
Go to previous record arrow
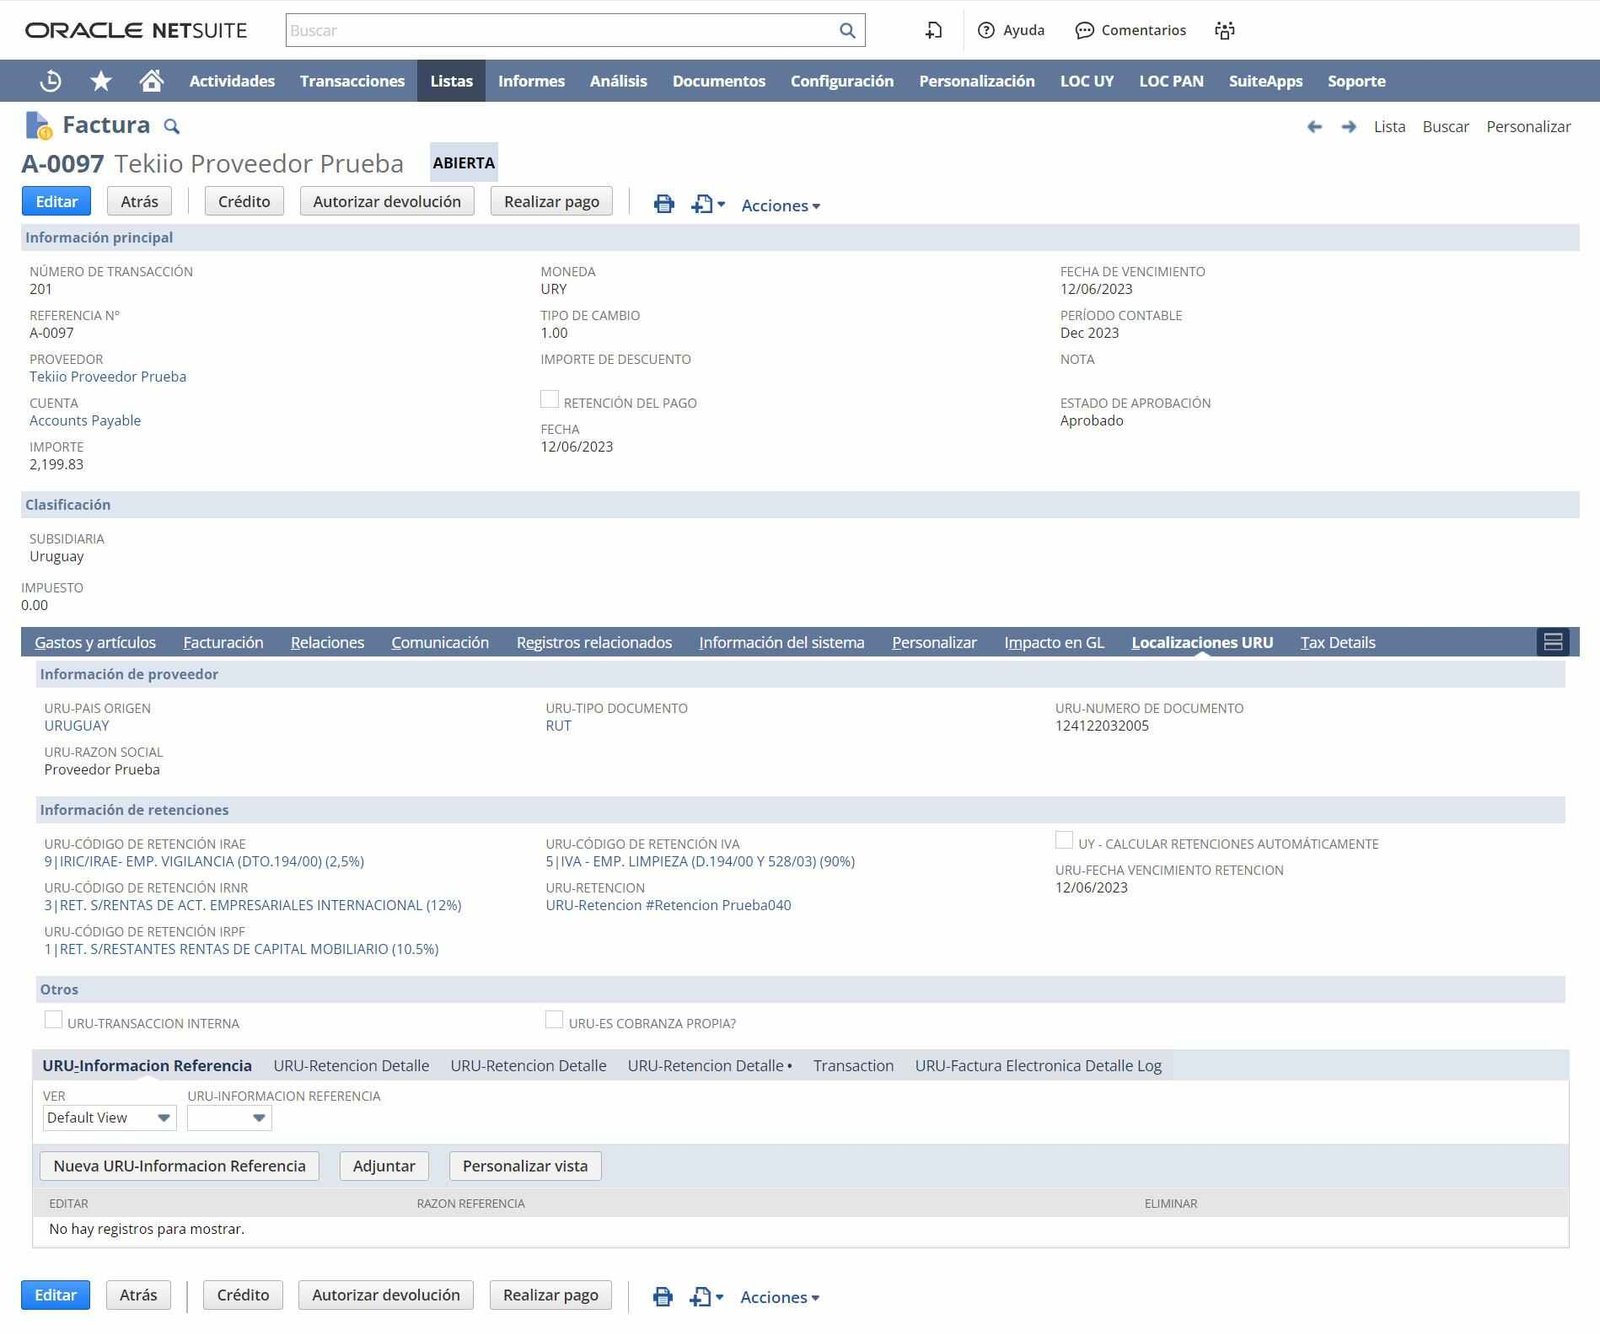click(x=1314, y=127)
